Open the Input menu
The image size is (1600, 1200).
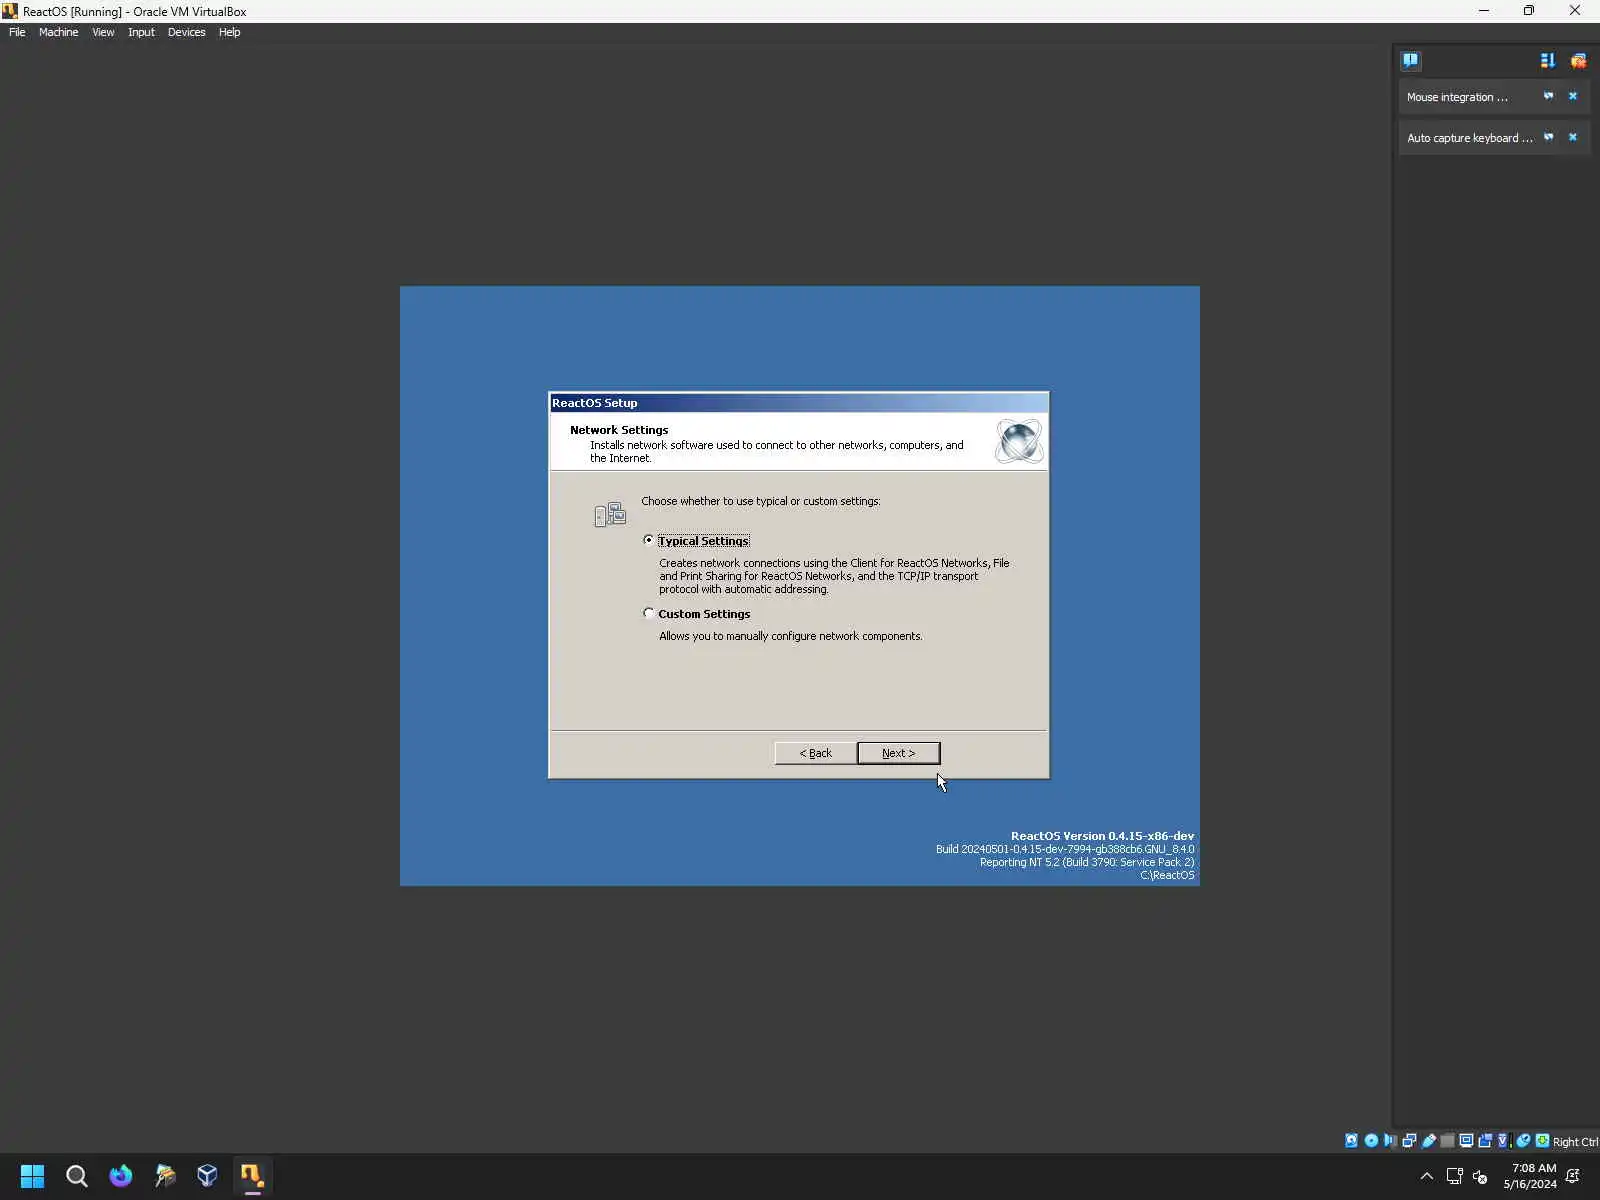(x=141, y=32)
